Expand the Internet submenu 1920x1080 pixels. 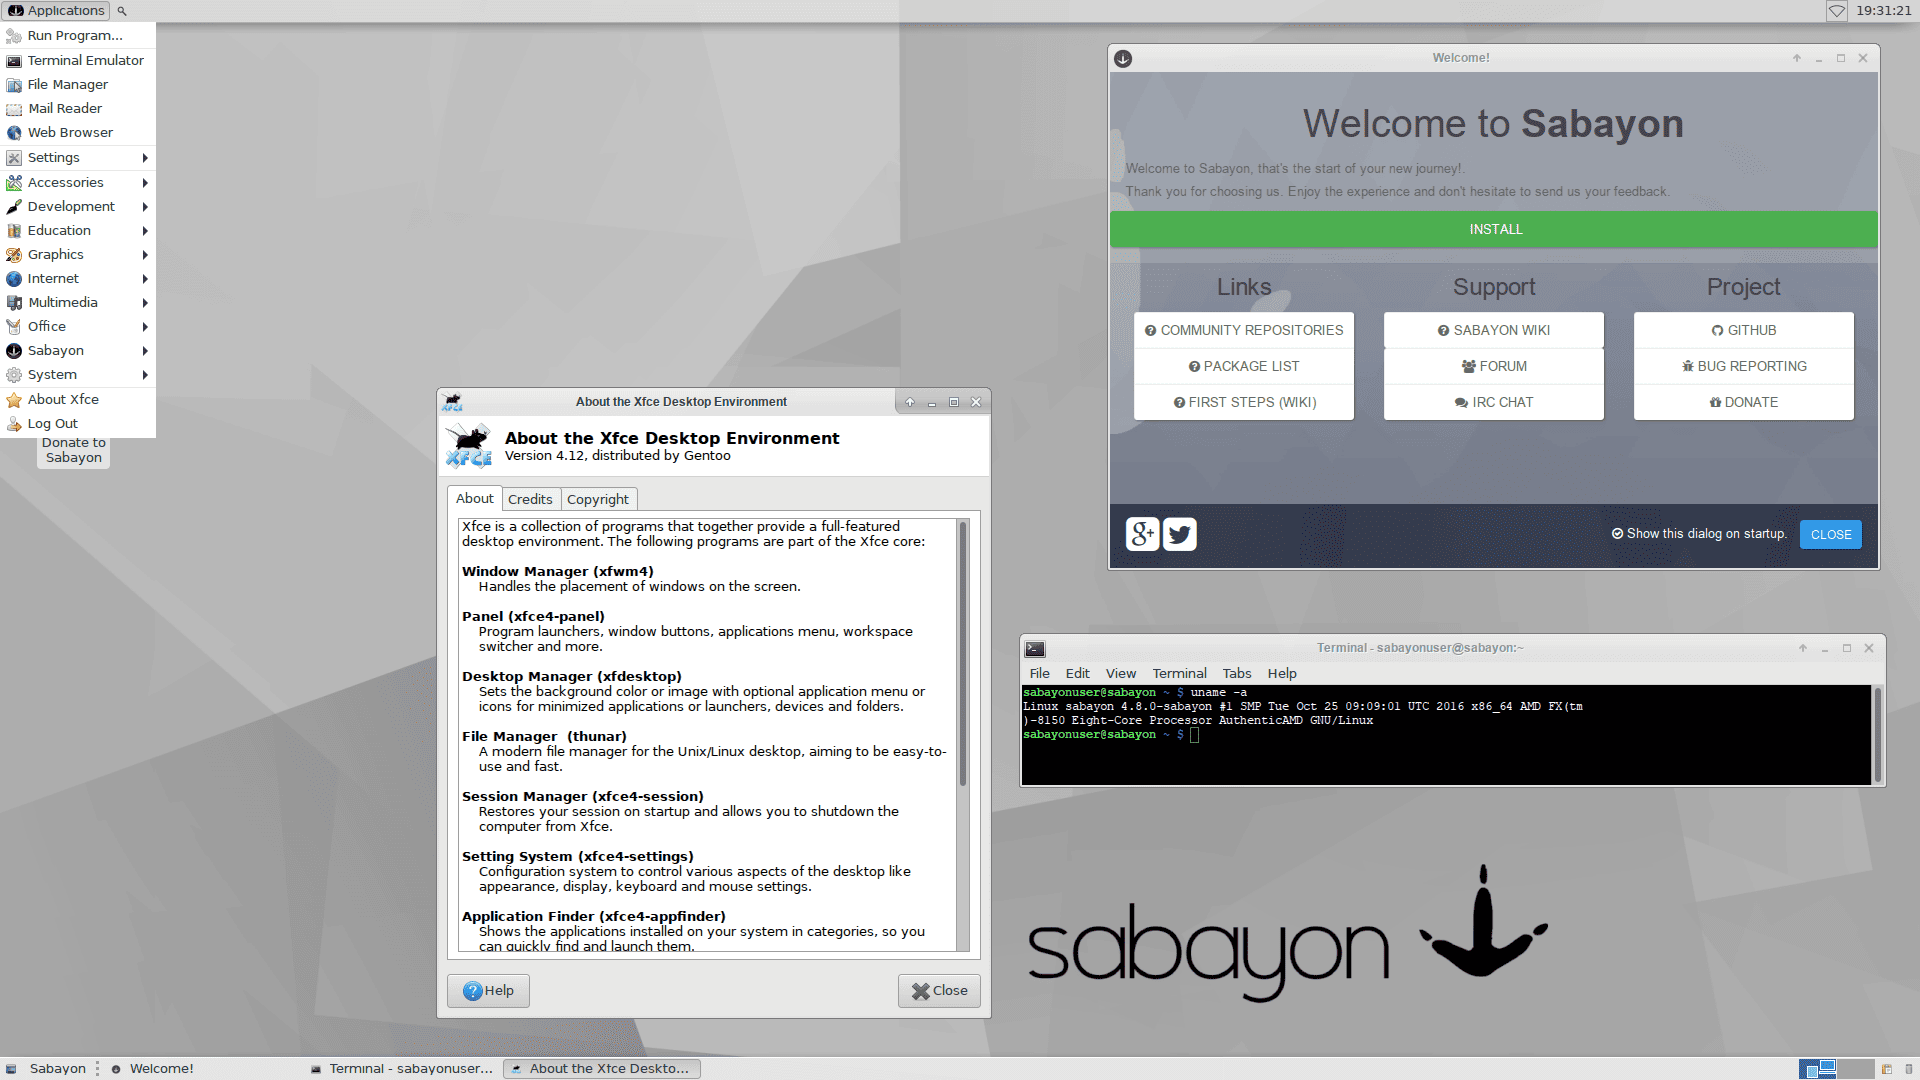(x=78, y=278)
